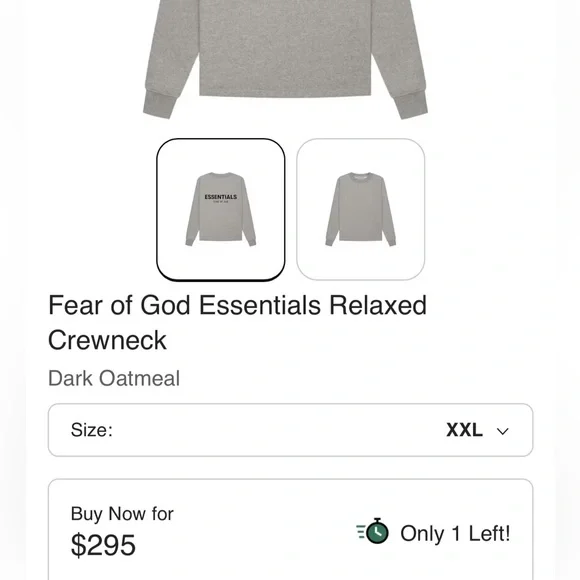Select the back-view crewneck thumbnail

click(x=361, y=210)
